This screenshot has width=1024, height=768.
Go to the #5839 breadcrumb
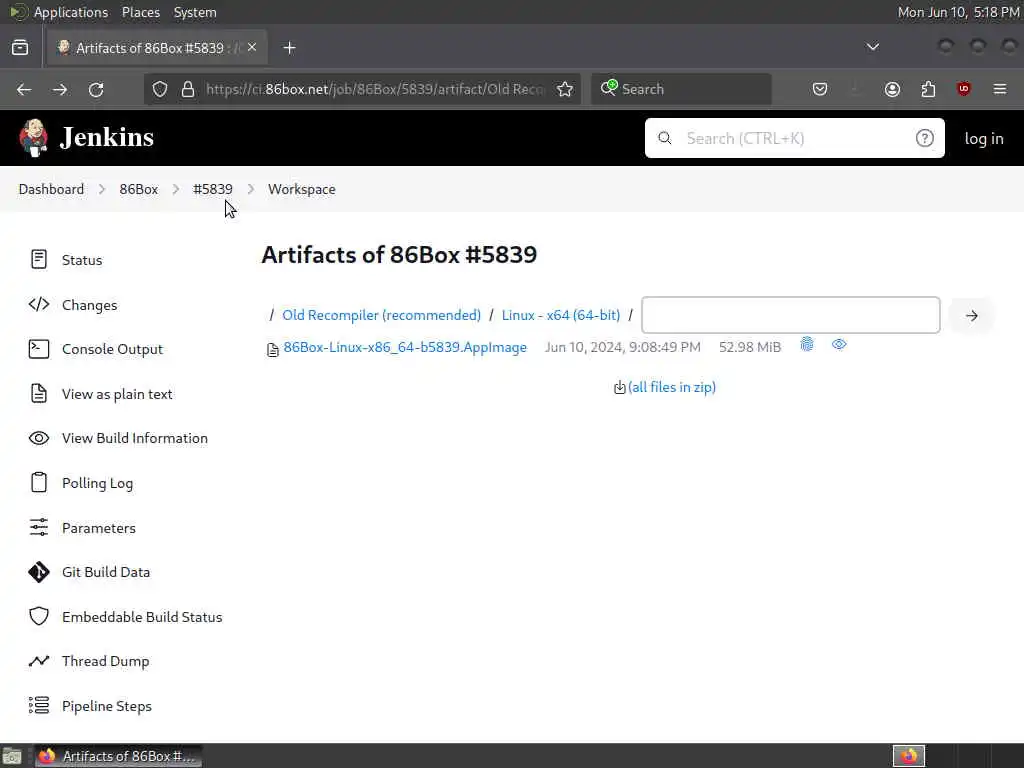click(213, 189)
